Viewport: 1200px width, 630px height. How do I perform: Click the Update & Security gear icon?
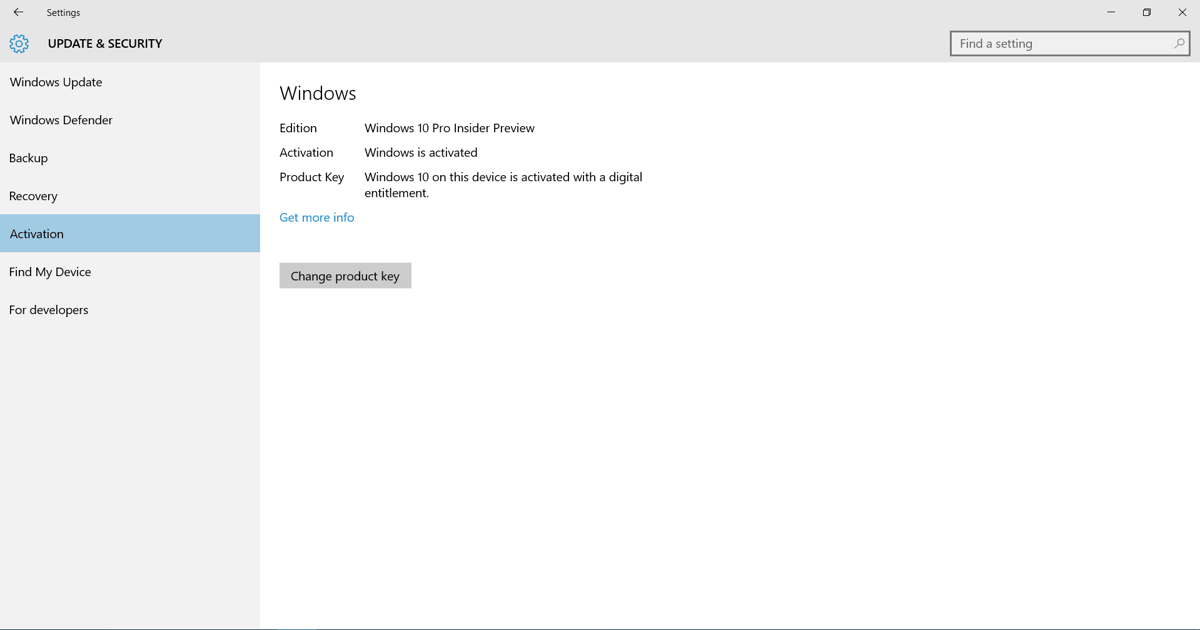point(19,44)
